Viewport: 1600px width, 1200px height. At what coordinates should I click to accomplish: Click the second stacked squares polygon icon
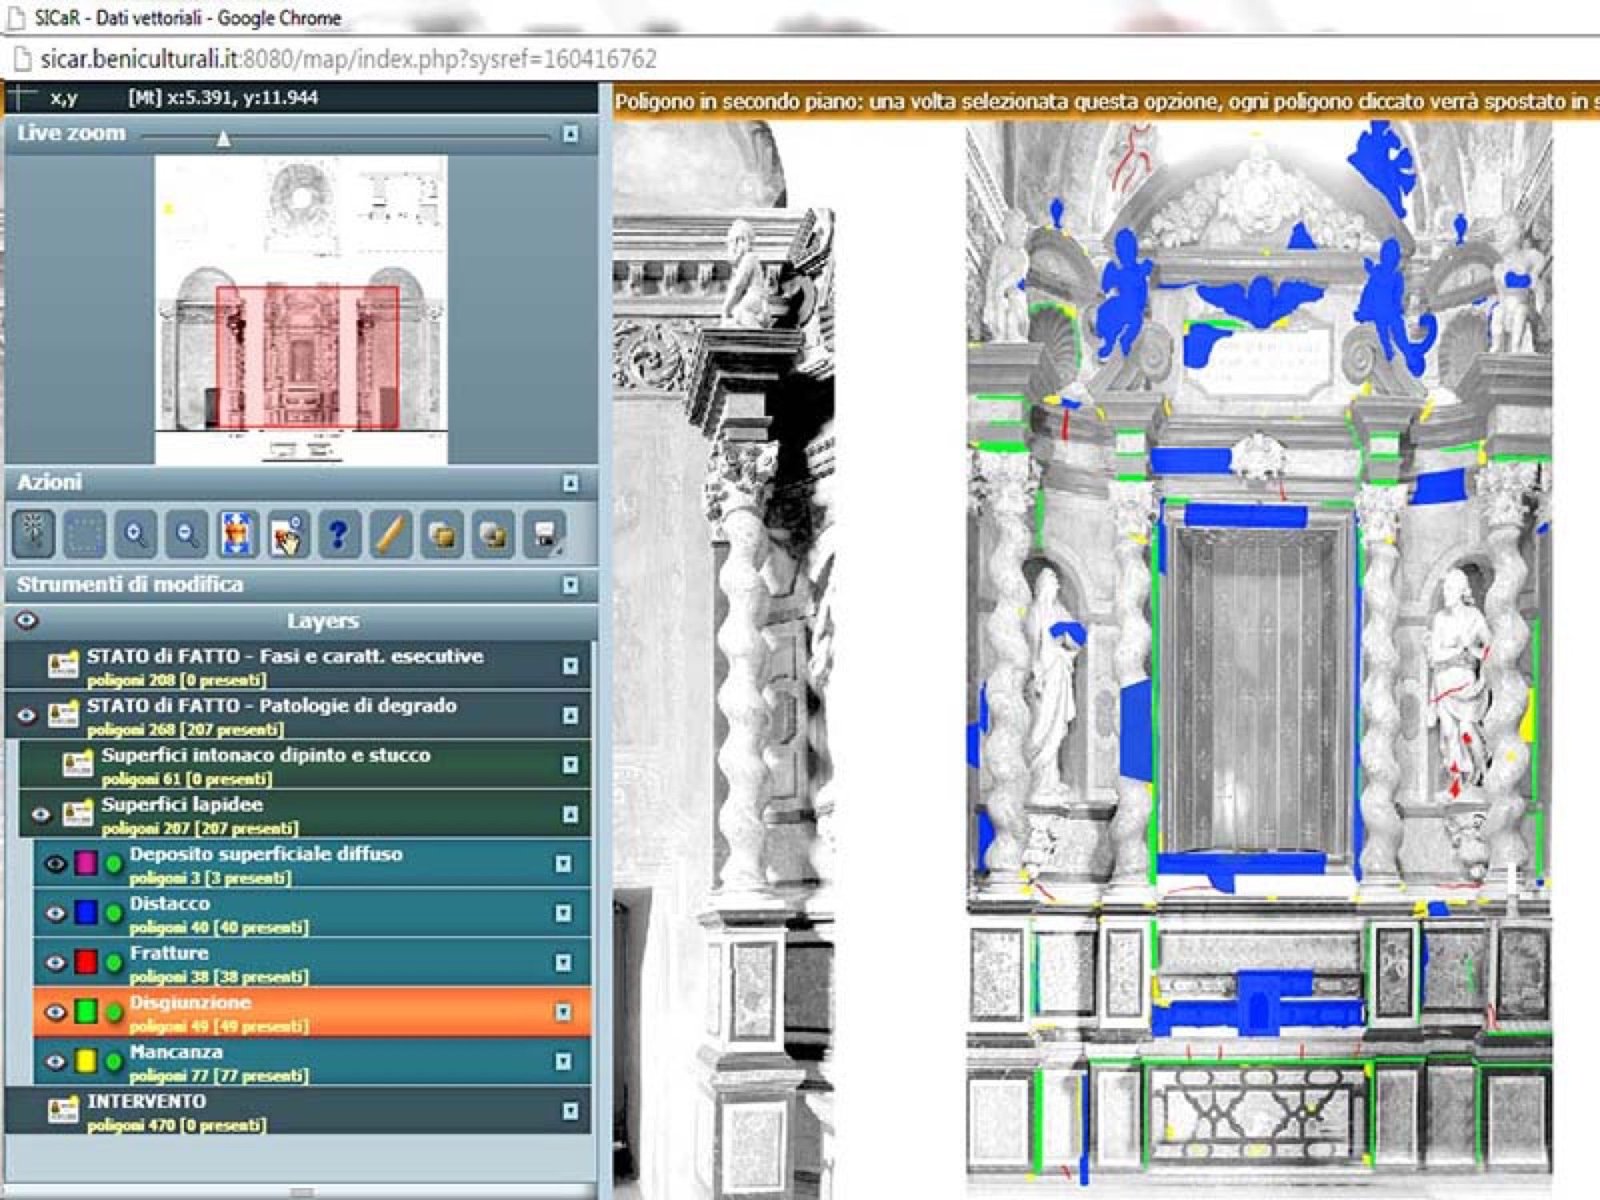click(x=493, y=534)
